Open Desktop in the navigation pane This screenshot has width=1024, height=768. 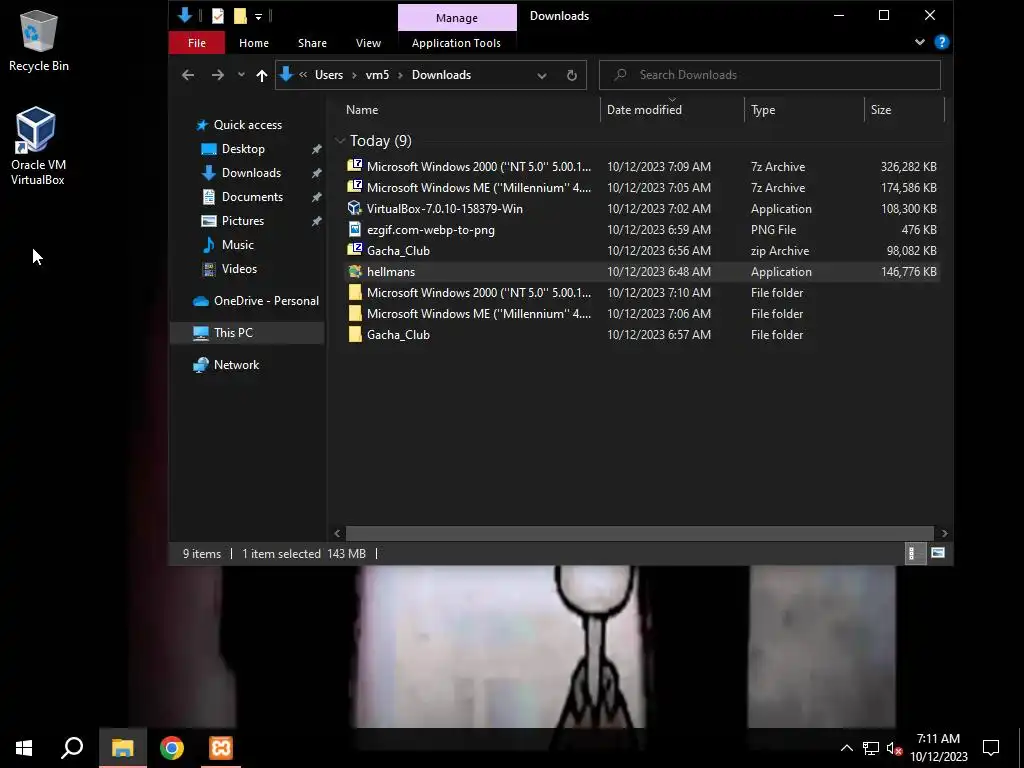[x=243, y=149]
